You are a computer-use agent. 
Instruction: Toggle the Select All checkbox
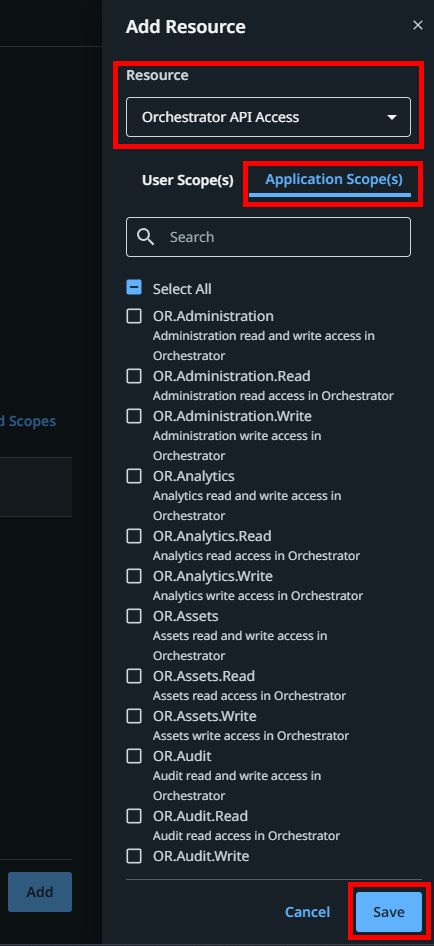(x=134, y=287)
